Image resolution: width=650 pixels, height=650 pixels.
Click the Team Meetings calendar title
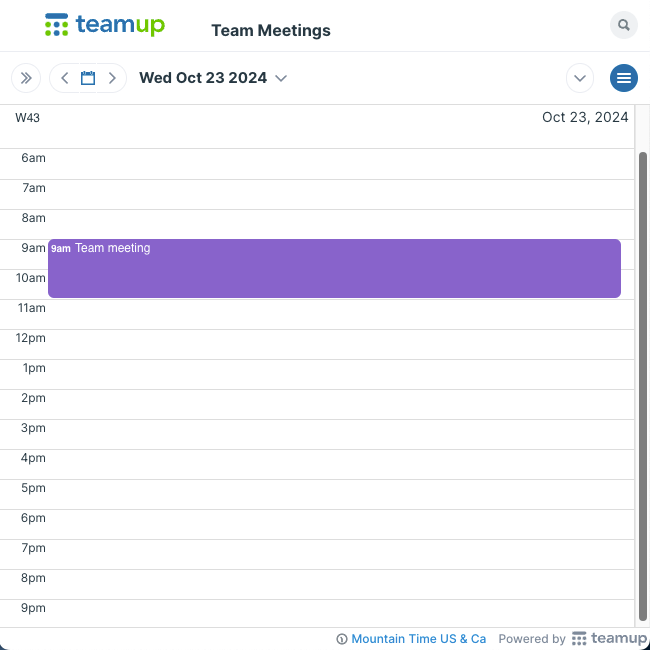click(271, 31)
